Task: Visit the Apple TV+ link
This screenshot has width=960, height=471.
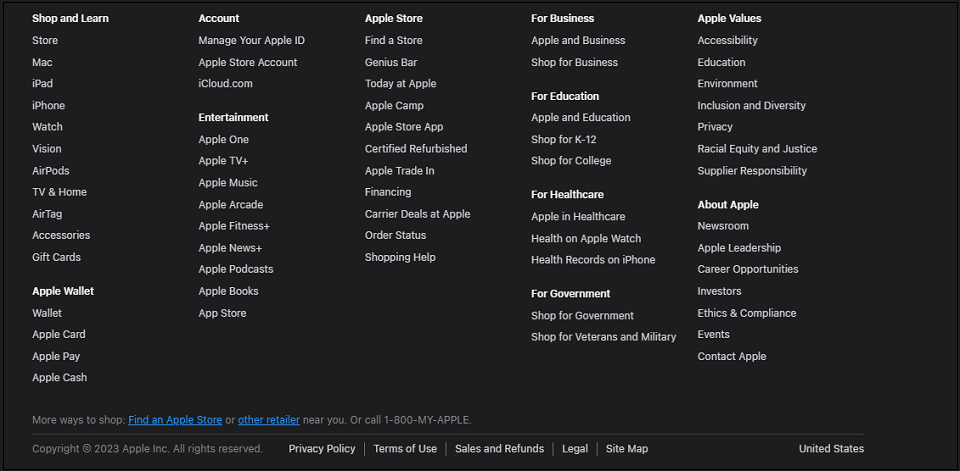Action: pyautogui.click(x=223, y=161)
